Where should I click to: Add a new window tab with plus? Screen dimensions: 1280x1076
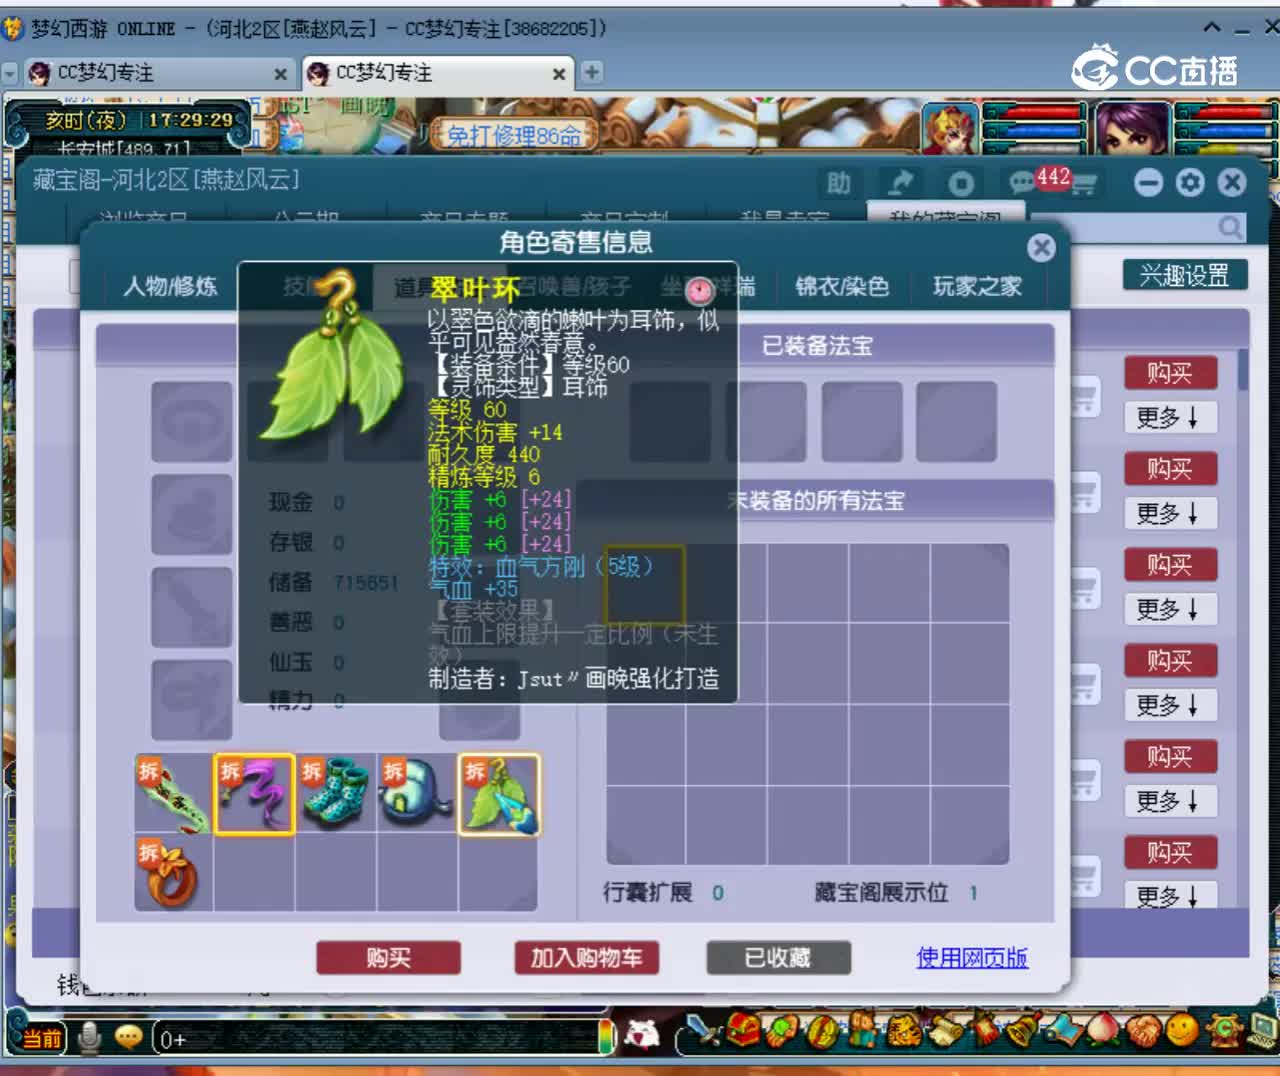tap(592, 72)
